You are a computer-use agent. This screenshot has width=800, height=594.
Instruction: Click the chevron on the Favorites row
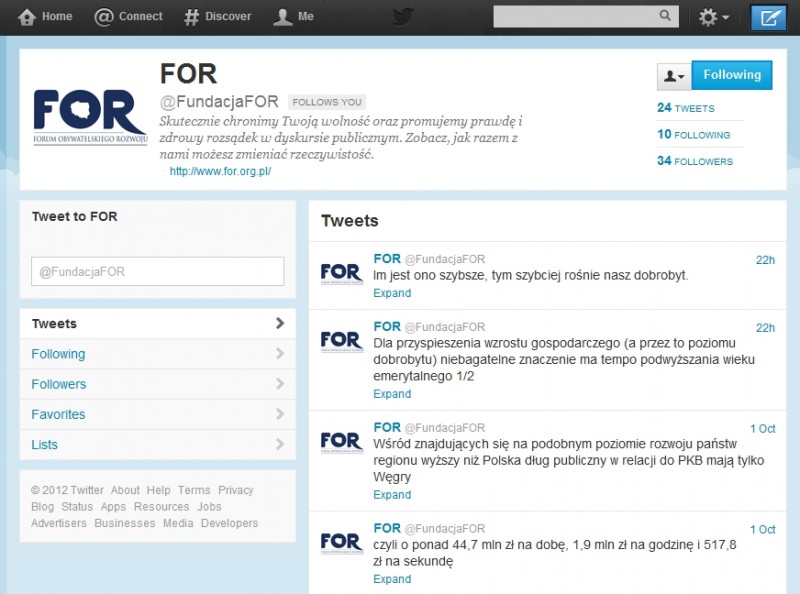tap(280, 414)
